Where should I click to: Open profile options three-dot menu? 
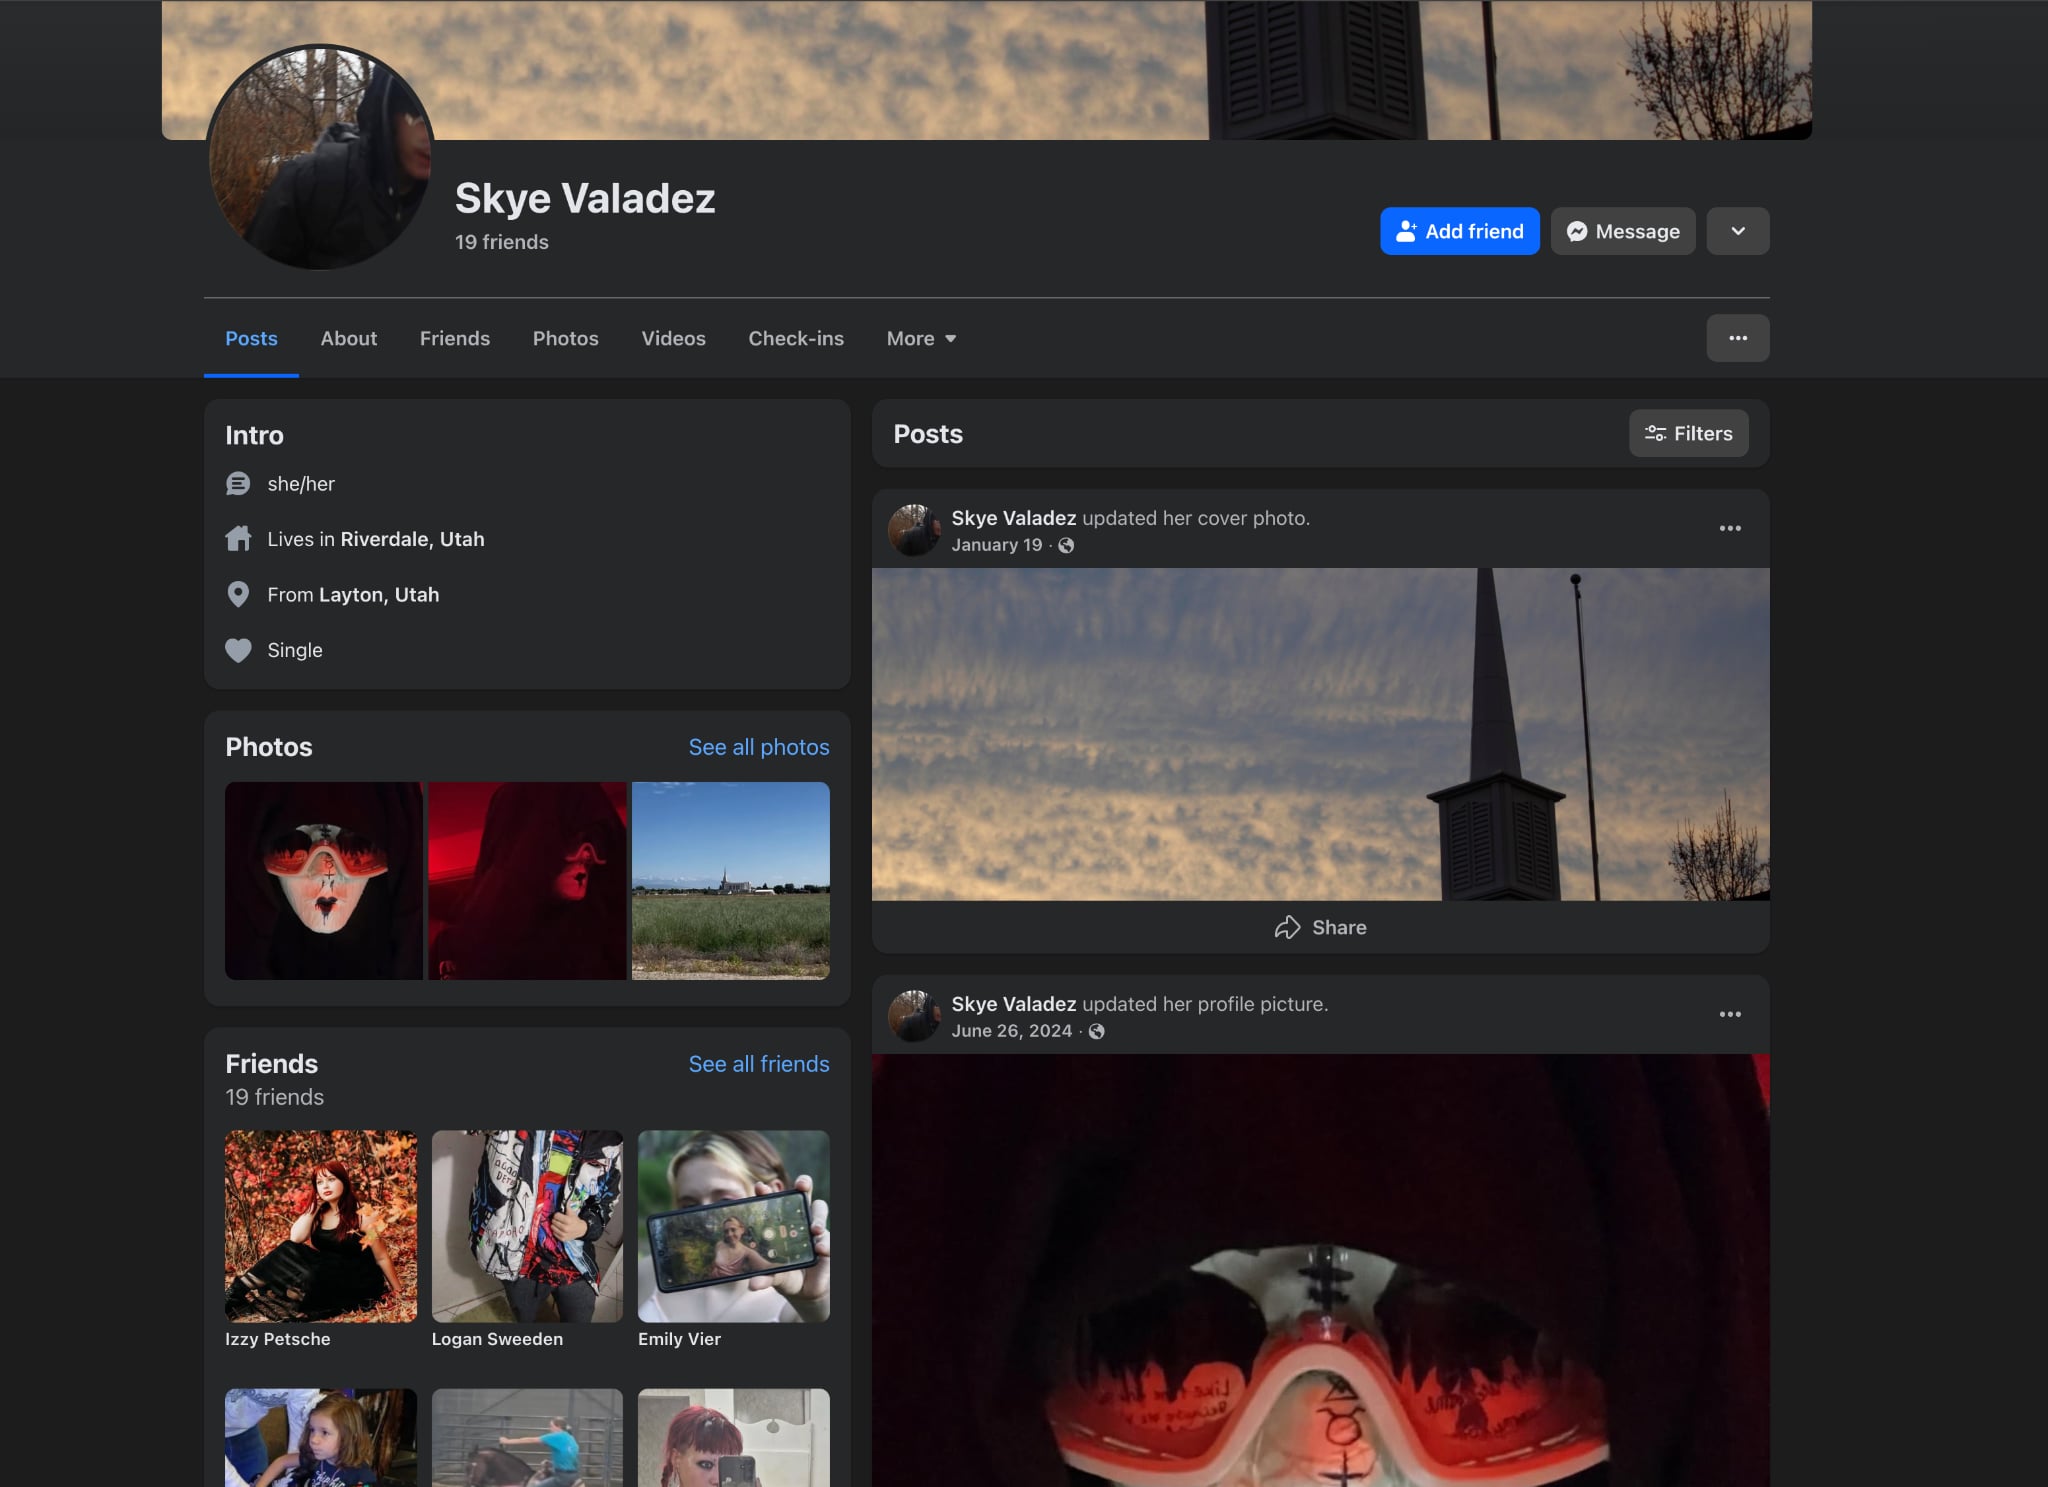coord(1737,338)
